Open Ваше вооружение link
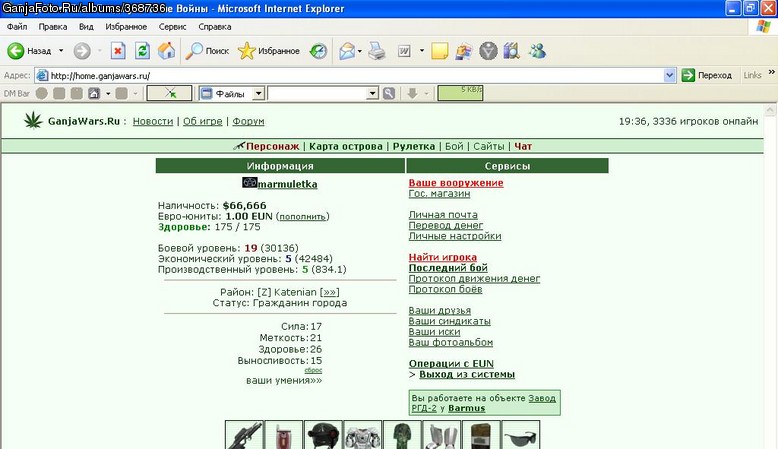 [x=456, y=183]
